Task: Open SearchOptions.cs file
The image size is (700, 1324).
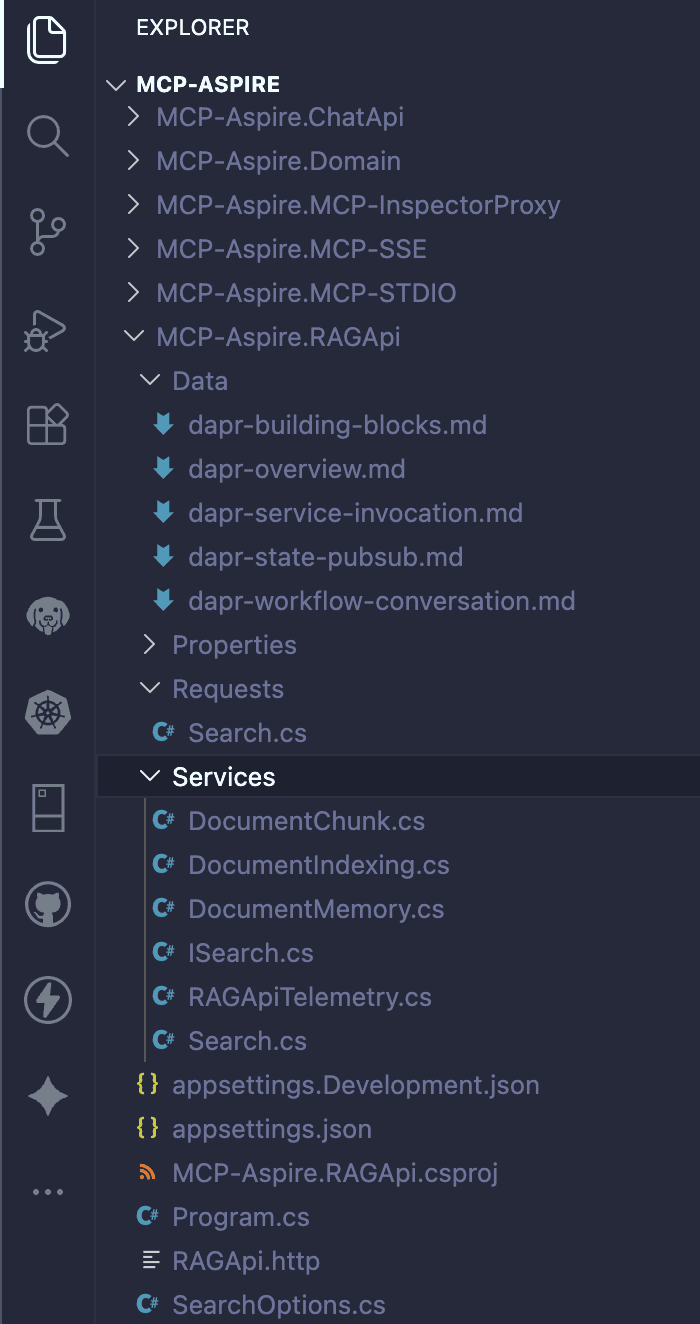Action: pos(279,1305)
